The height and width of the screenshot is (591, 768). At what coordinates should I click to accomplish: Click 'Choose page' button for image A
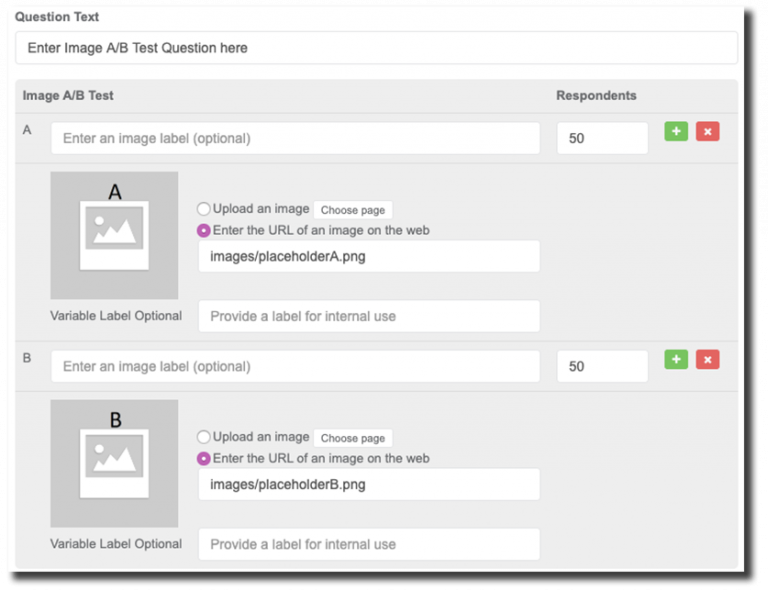point(353,210)
